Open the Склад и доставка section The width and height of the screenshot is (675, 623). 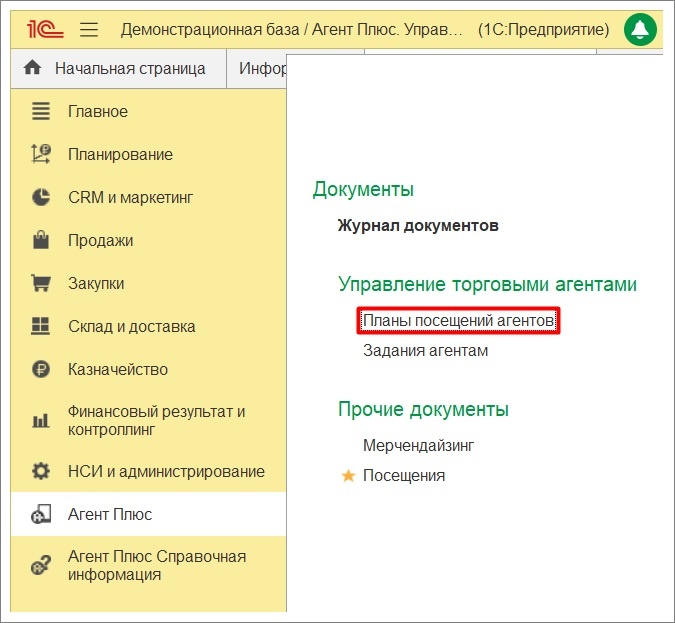148,326
